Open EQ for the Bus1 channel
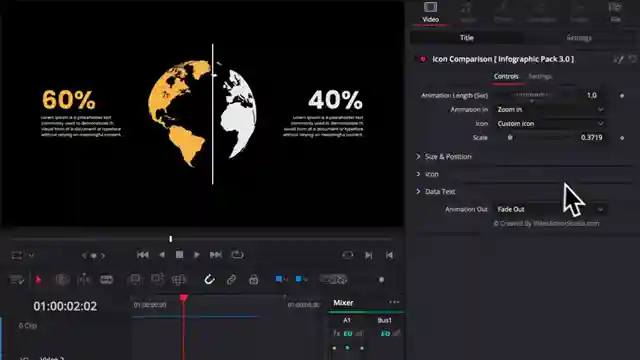Image resolution: width=640 pixels, height=360 pixels. (385, 334)
